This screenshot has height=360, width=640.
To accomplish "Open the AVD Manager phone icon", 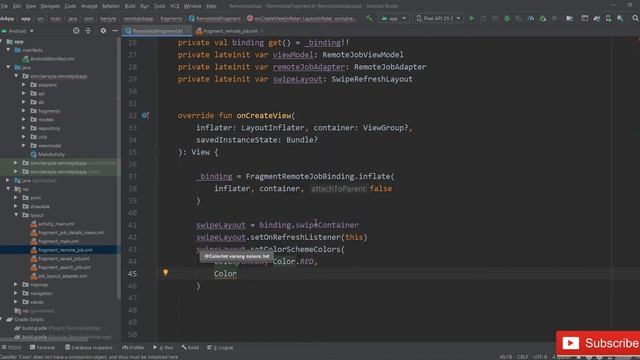I will 608,18.
